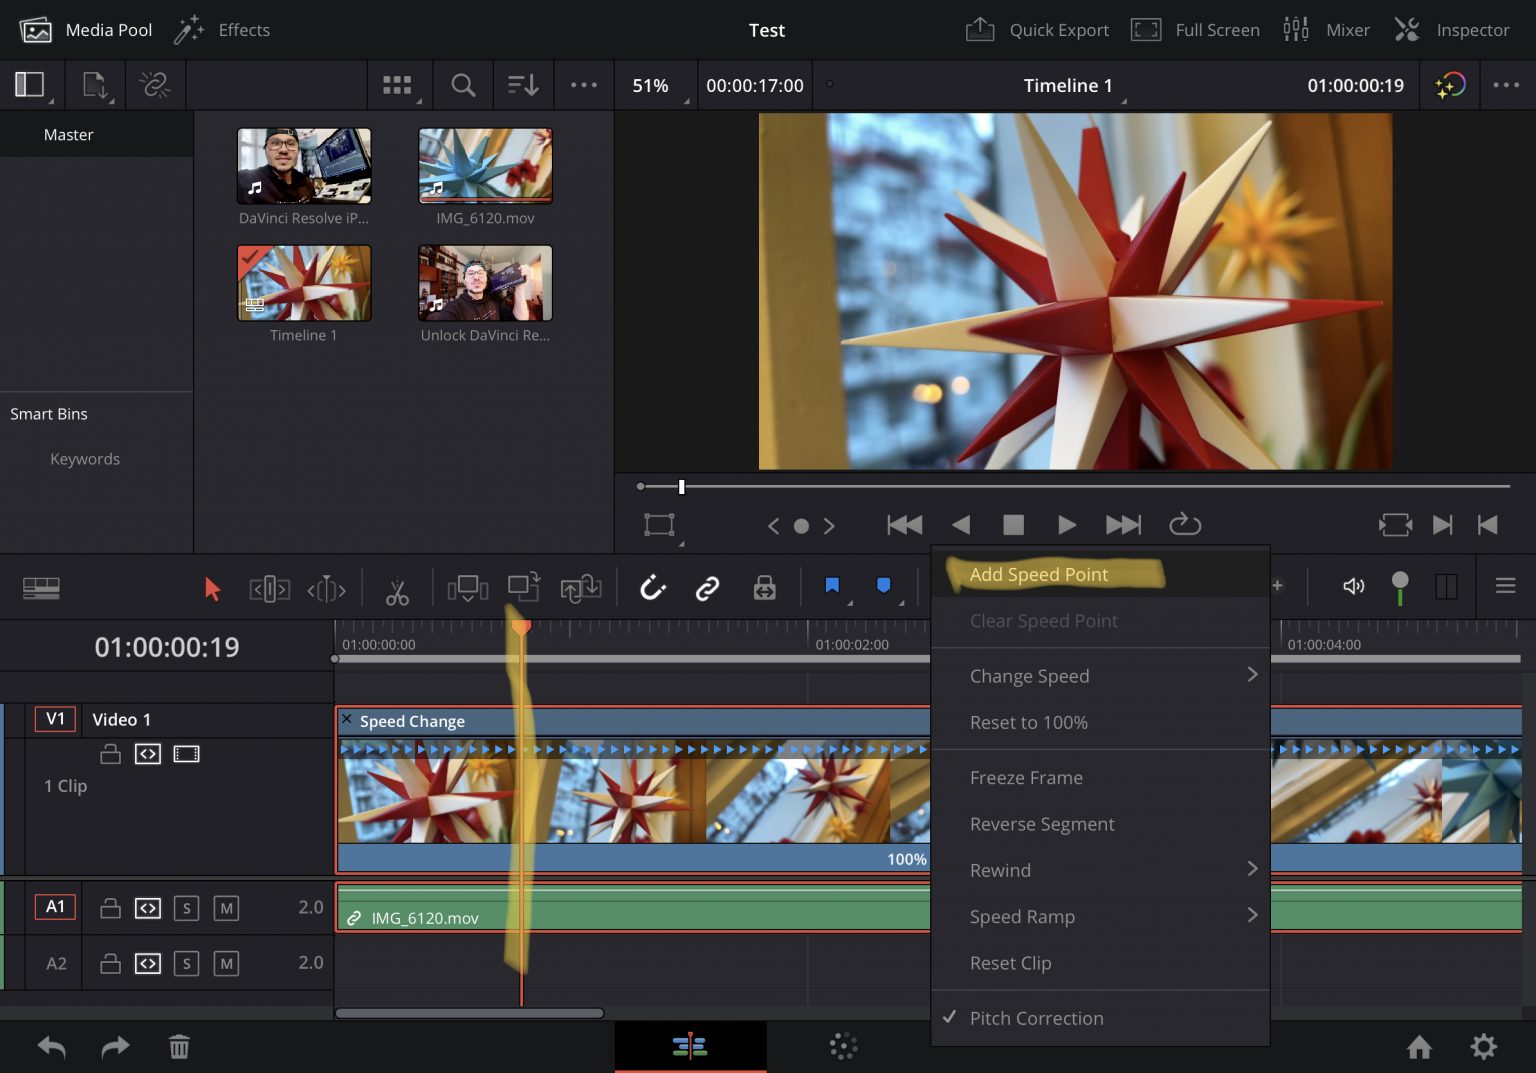This screenshot has width=1536, height=1073.
Task: Select the IMG_6120.mov thumbnail
Action: 484,165
